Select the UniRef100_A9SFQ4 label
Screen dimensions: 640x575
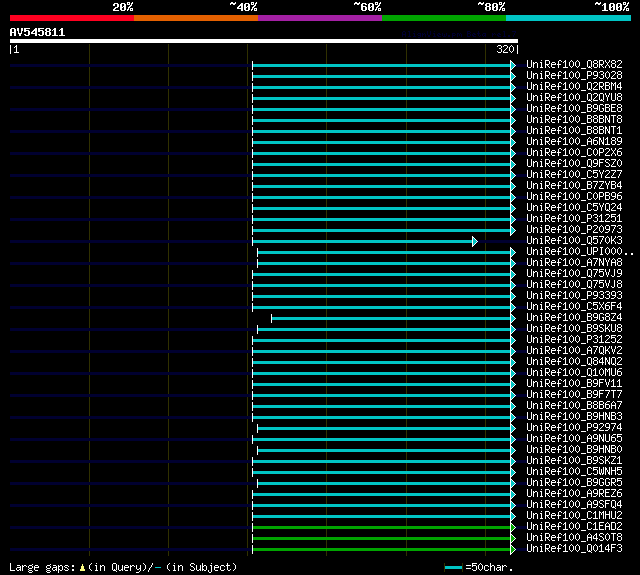[574, 505]
